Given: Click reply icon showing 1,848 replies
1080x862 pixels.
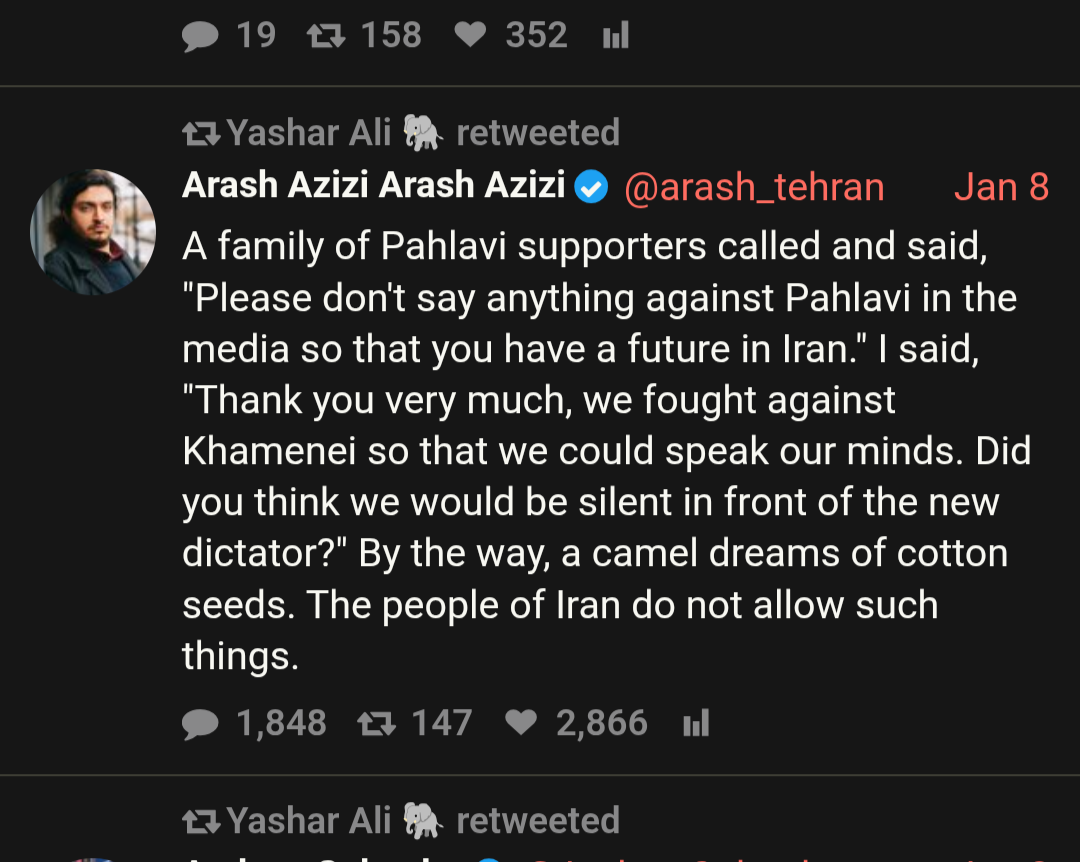Looking at the screenshot, I should tap(200, 724).
